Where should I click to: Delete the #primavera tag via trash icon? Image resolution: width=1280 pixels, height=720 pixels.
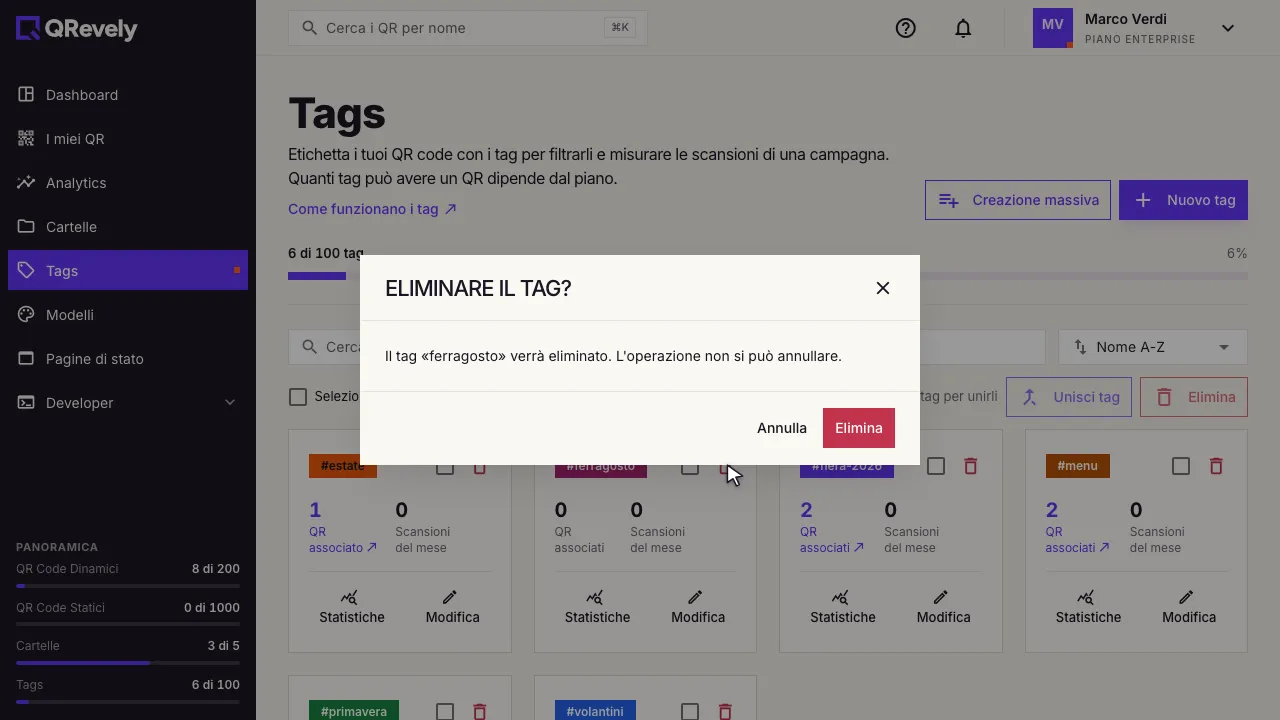coord(479,712)
